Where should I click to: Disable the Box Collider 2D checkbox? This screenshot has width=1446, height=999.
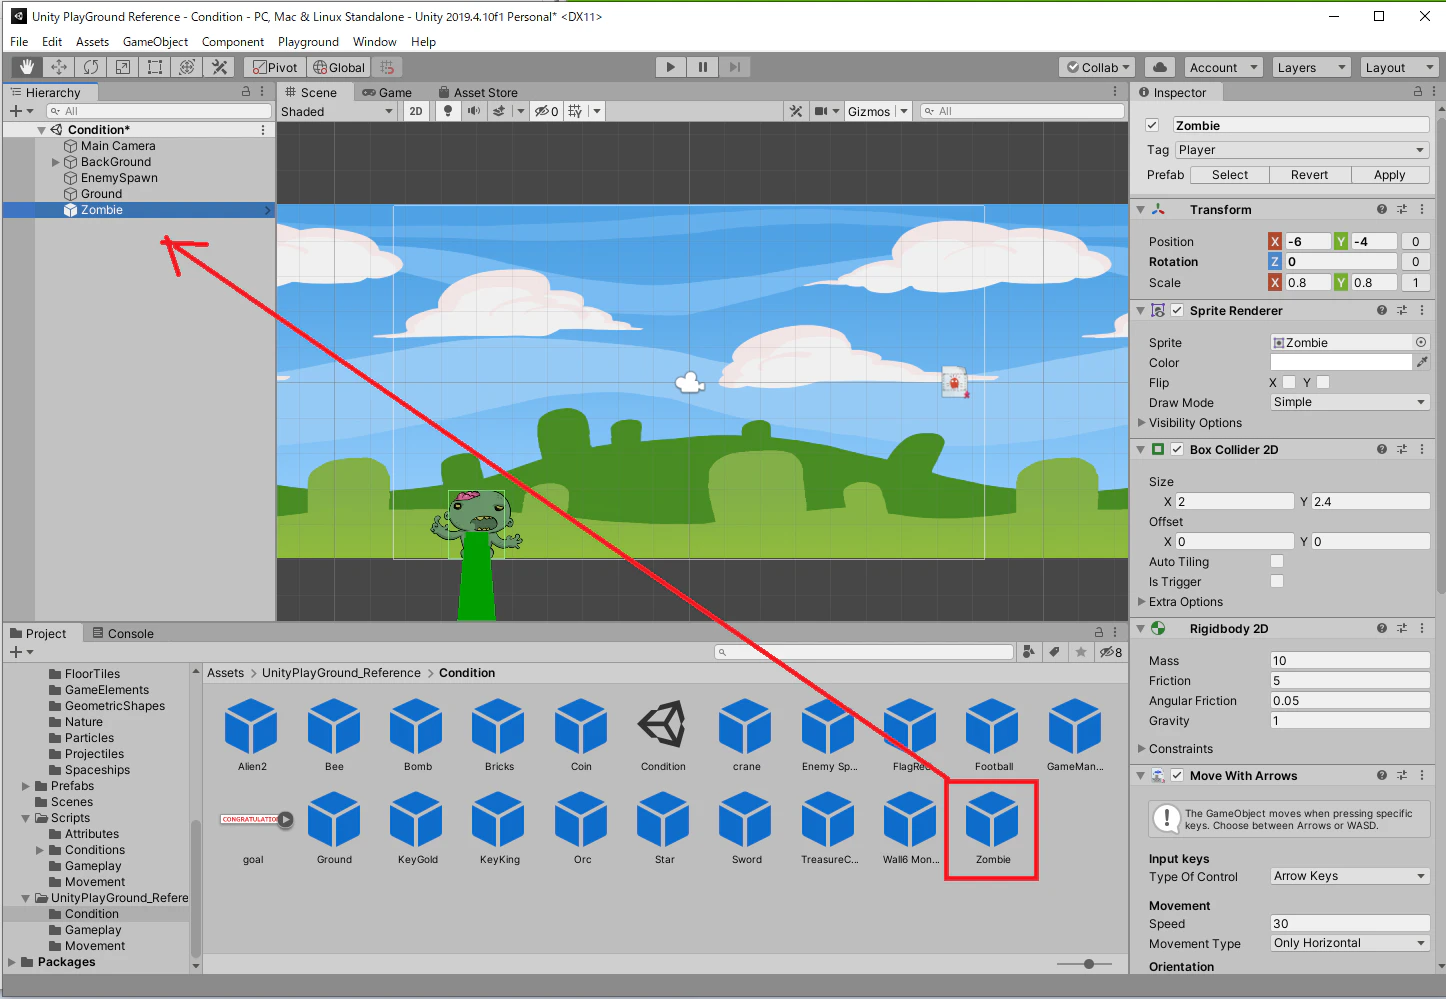click(1177, 449)
